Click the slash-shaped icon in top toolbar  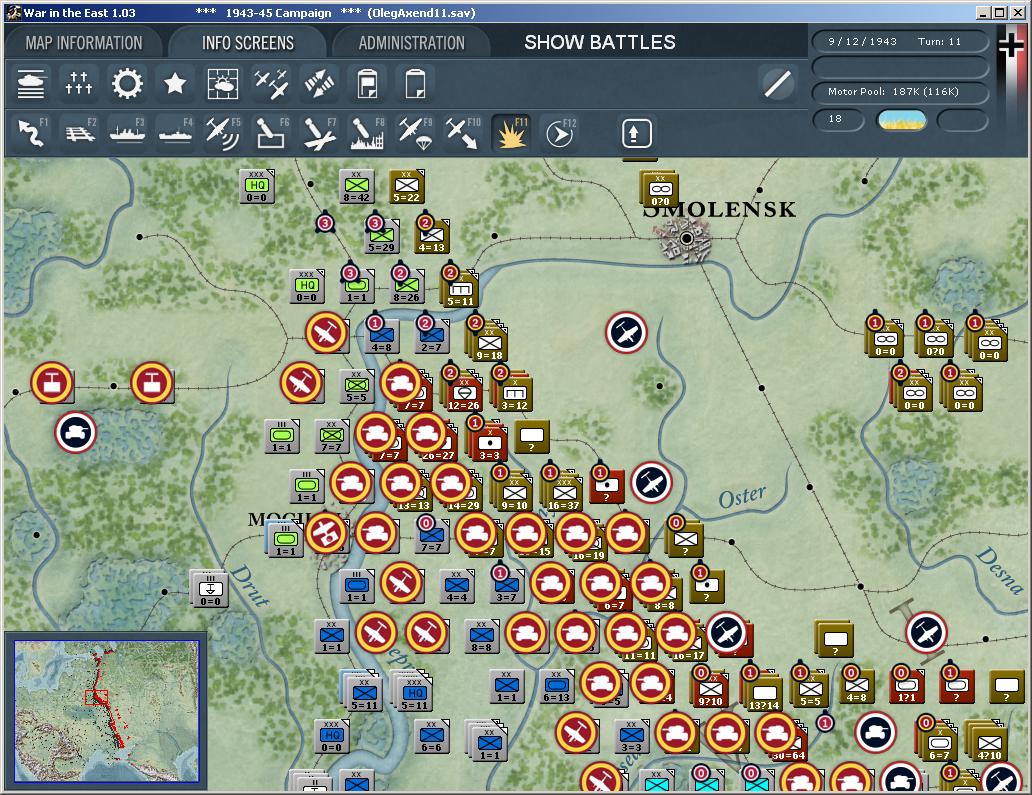(x=777, y=84)
